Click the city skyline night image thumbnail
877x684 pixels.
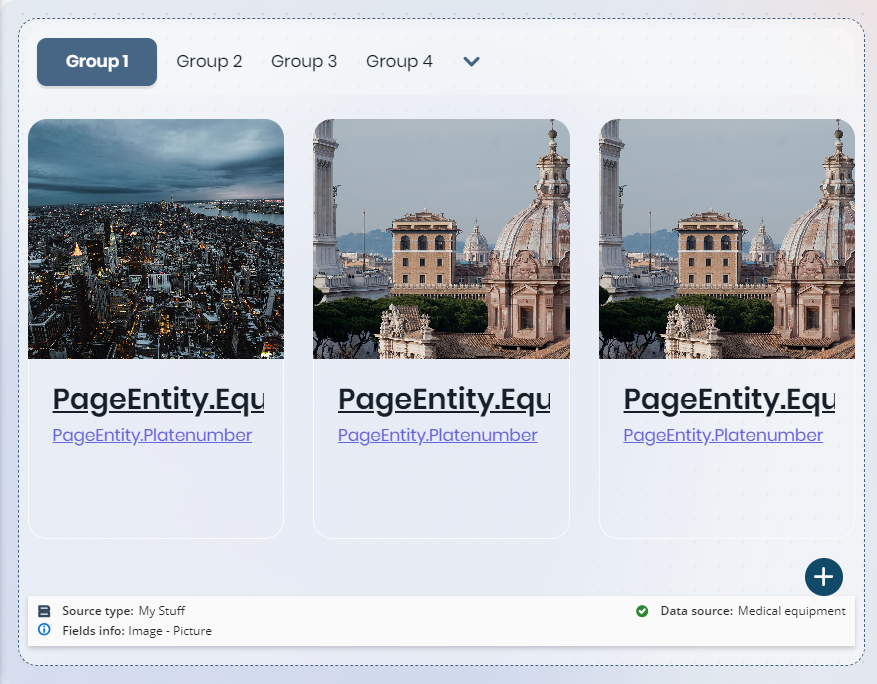click(156, 239)
